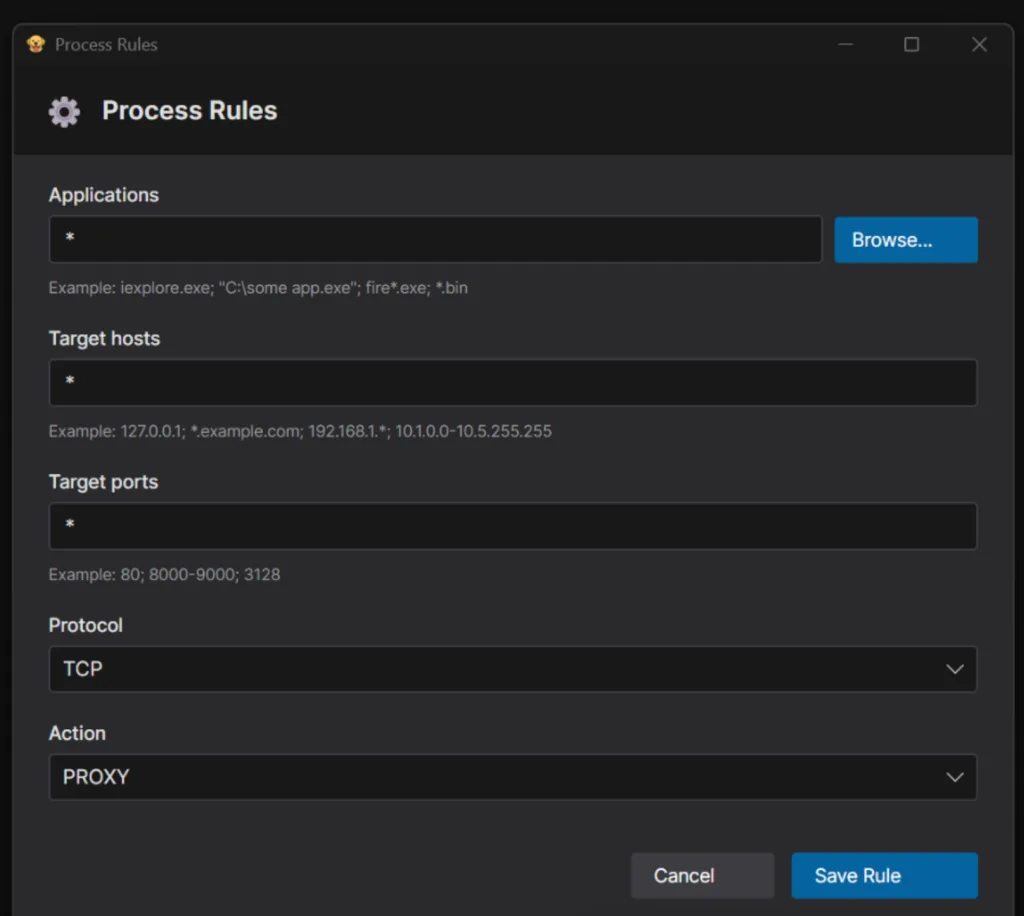1024x916 pixels.
Task: Click the Process Rules gear icon
Action: pyautogui.click(x=64, y=111)
